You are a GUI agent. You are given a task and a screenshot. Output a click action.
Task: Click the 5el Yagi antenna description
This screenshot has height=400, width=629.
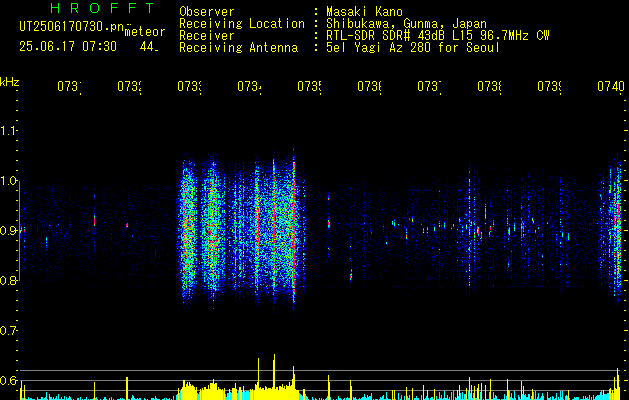click(413, 48)
